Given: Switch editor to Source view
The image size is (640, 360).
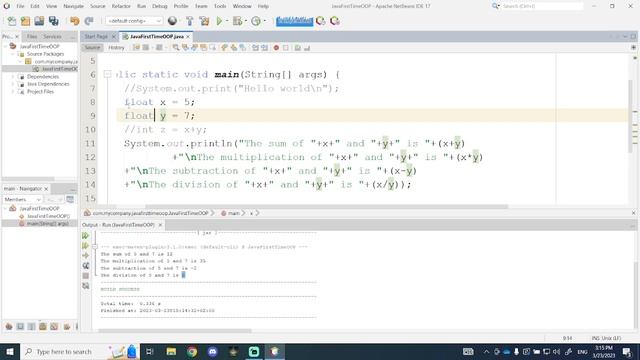Looking at the screenshot, I should 92,48.
